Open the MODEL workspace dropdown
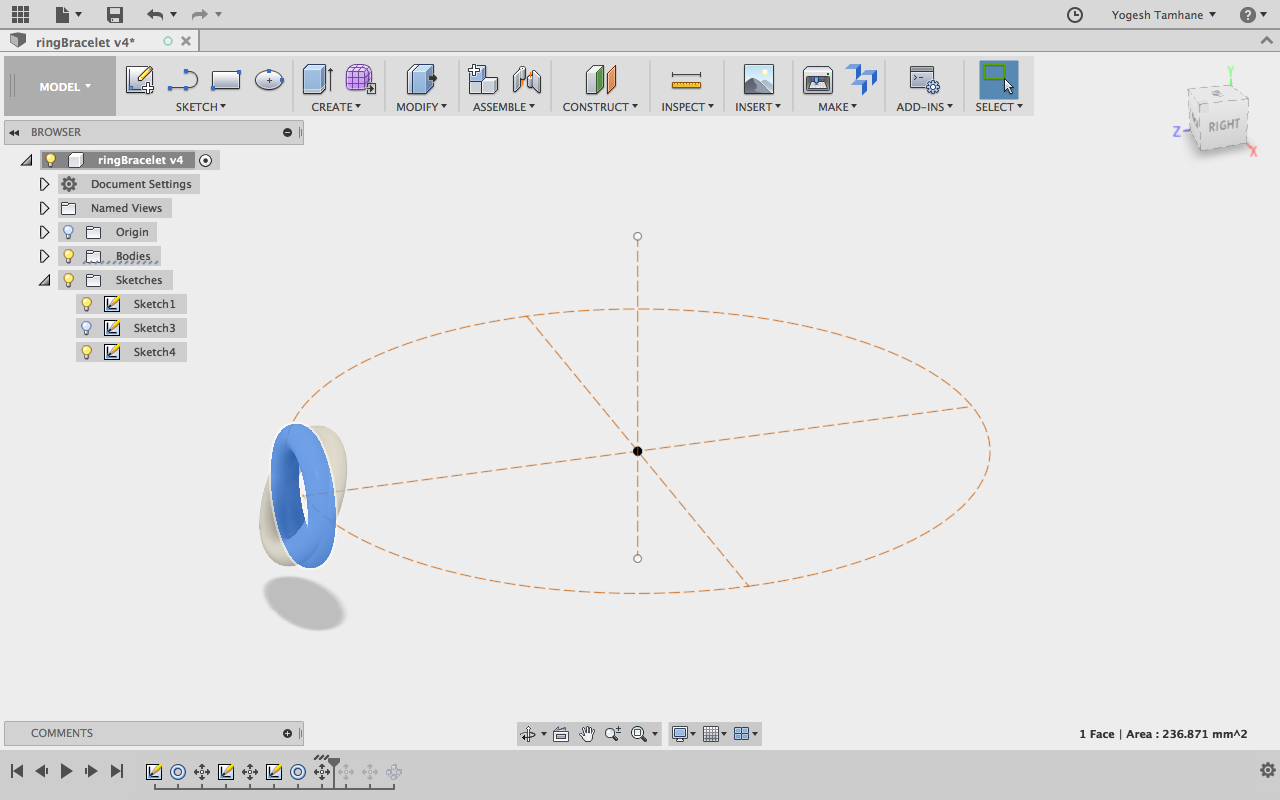 60,86
